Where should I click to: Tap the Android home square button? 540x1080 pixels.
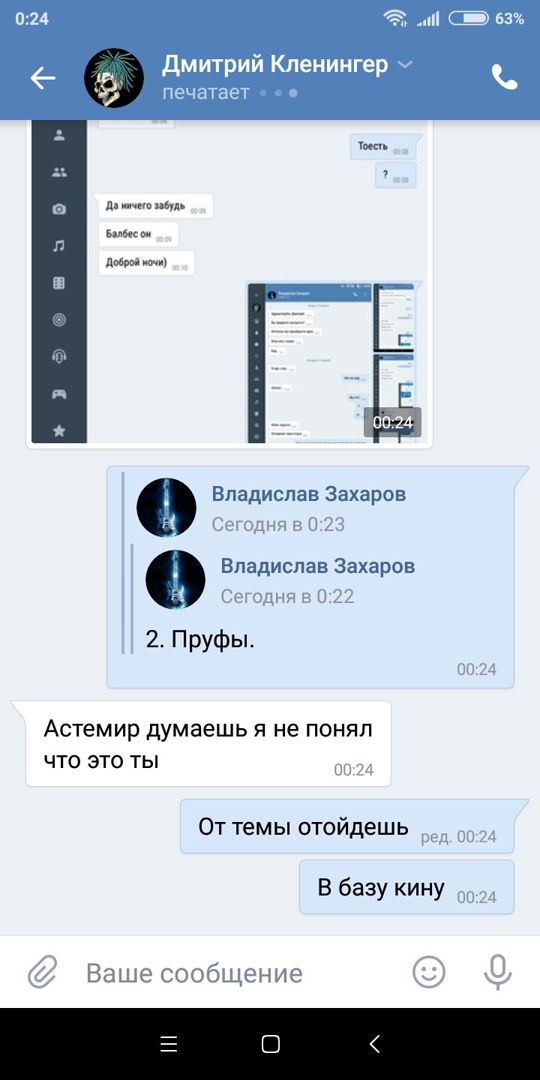click(271, 1044)
